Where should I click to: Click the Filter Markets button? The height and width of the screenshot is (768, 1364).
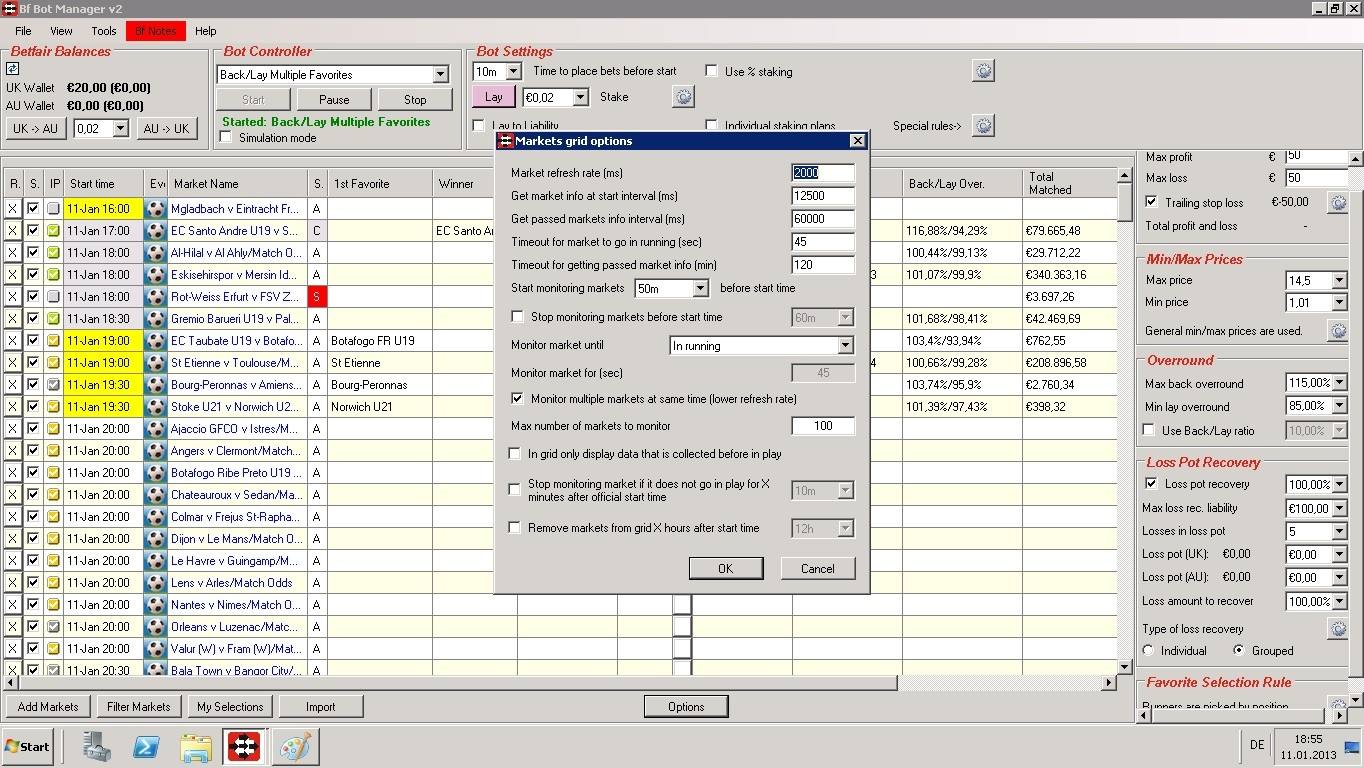(x=139, y=706)
